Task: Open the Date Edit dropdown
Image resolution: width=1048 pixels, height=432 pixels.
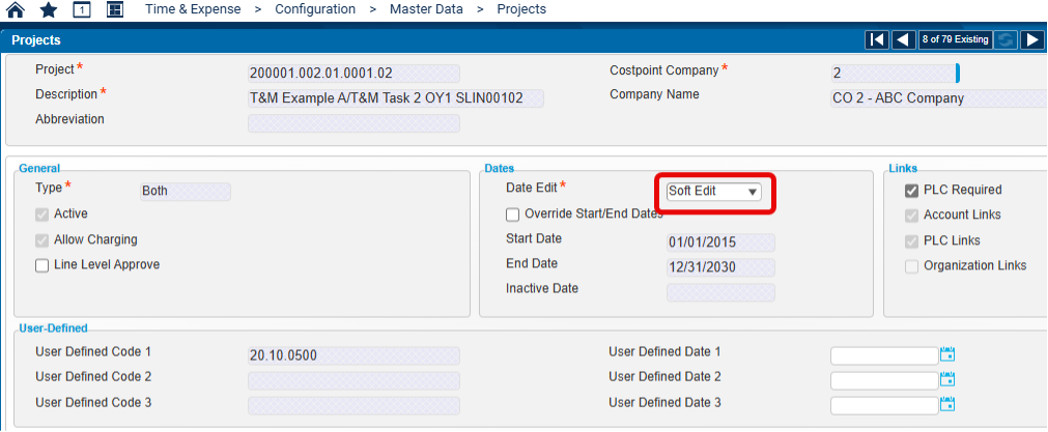Action: 714,191
